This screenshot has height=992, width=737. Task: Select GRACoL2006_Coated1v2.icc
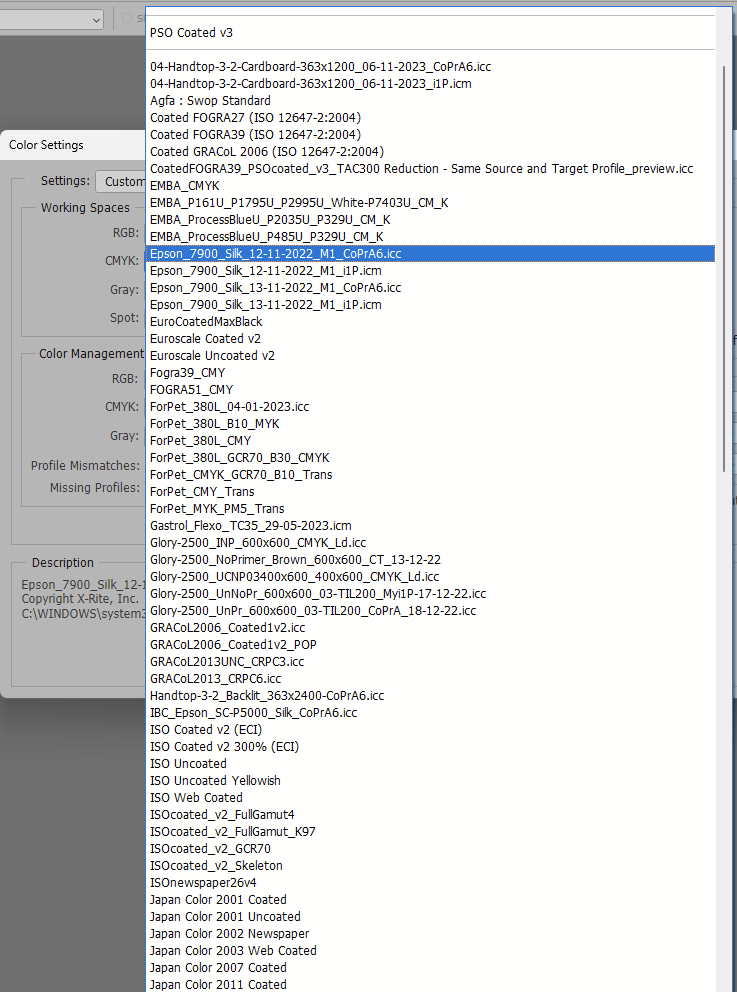[430, 628]
